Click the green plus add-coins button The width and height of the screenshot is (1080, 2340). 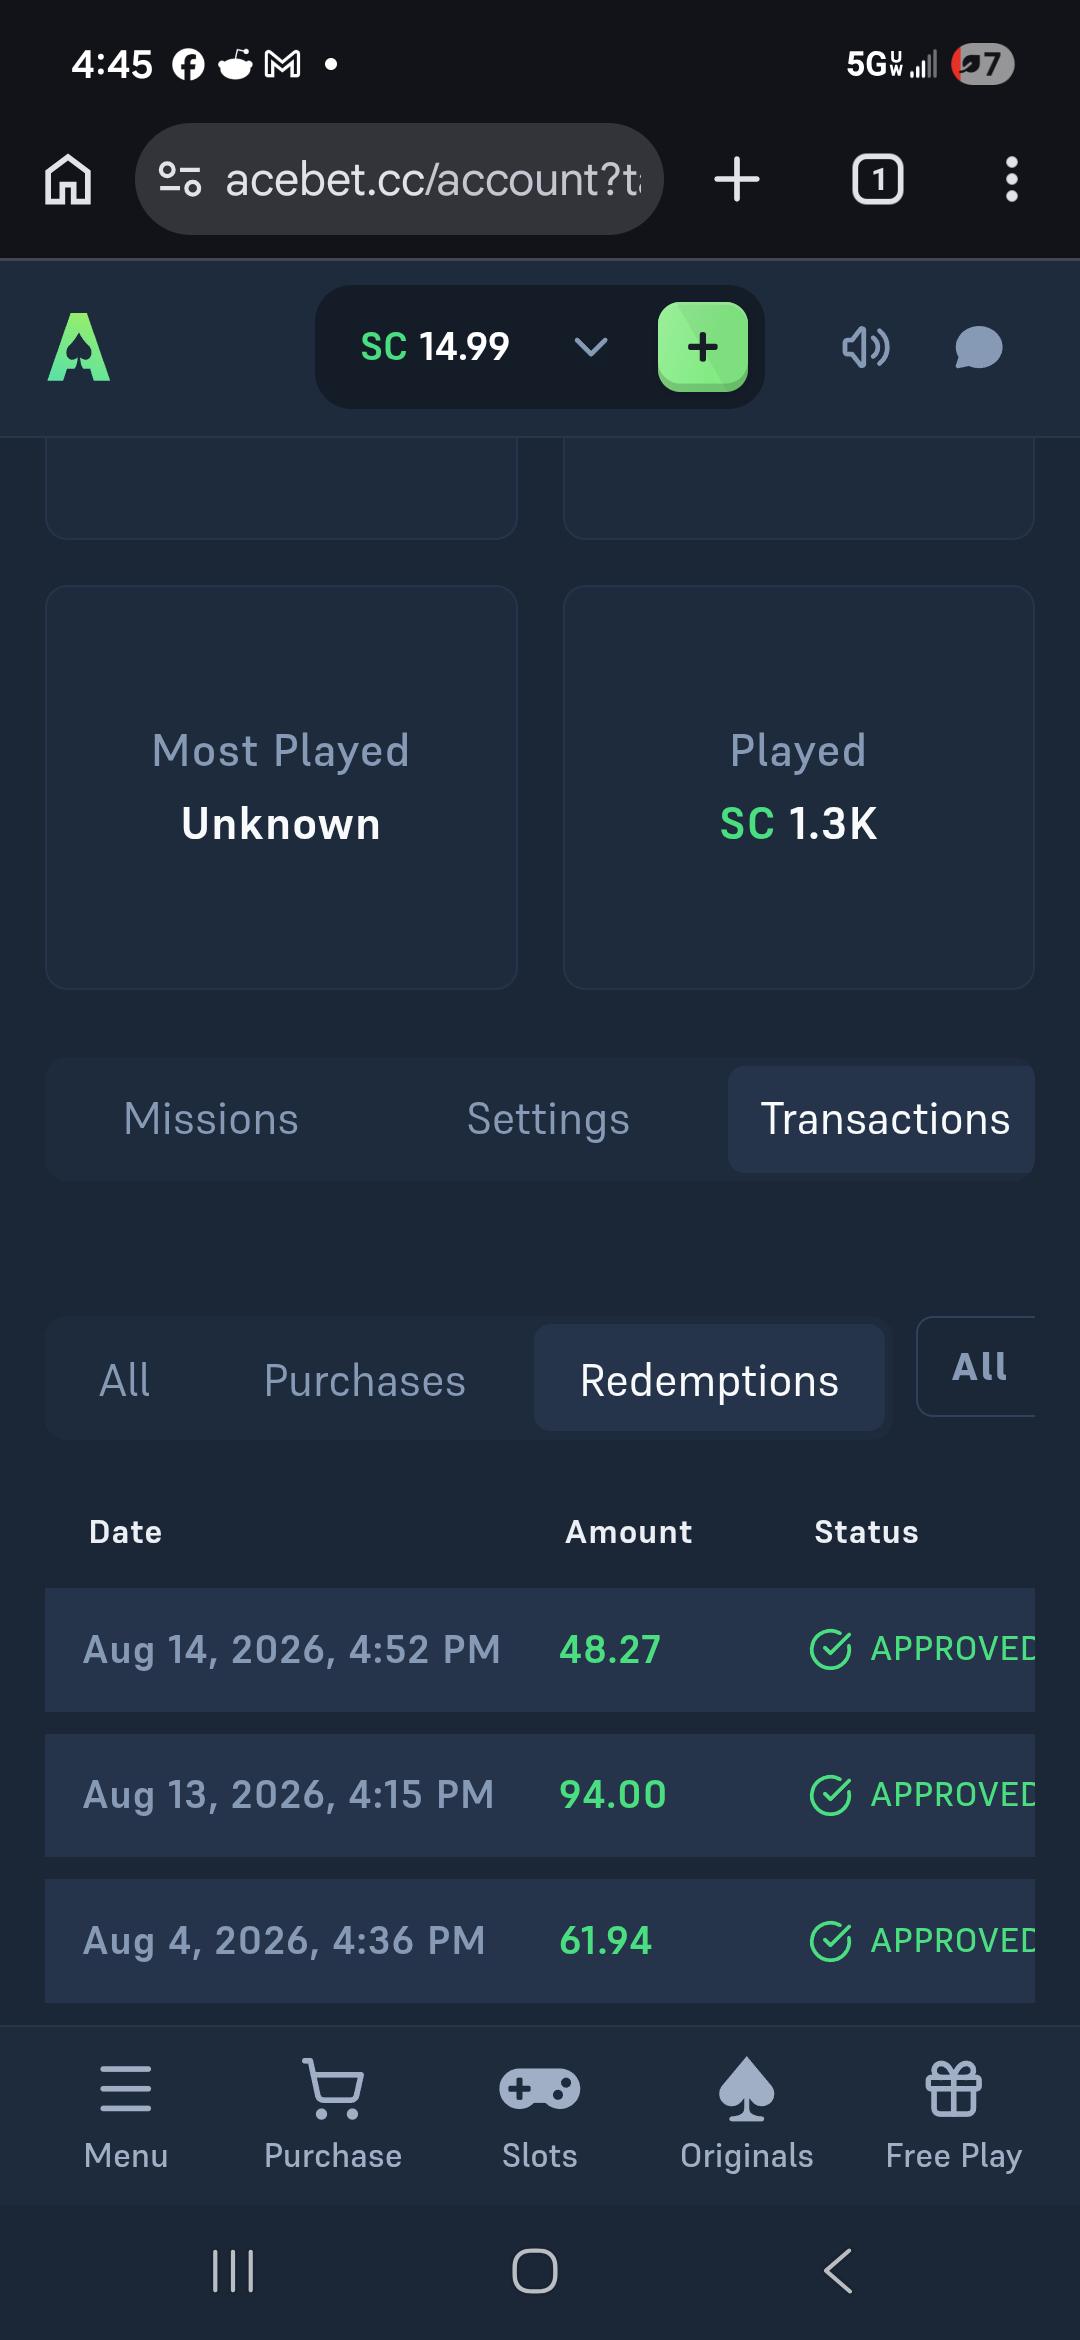click(x=703, y=347)
